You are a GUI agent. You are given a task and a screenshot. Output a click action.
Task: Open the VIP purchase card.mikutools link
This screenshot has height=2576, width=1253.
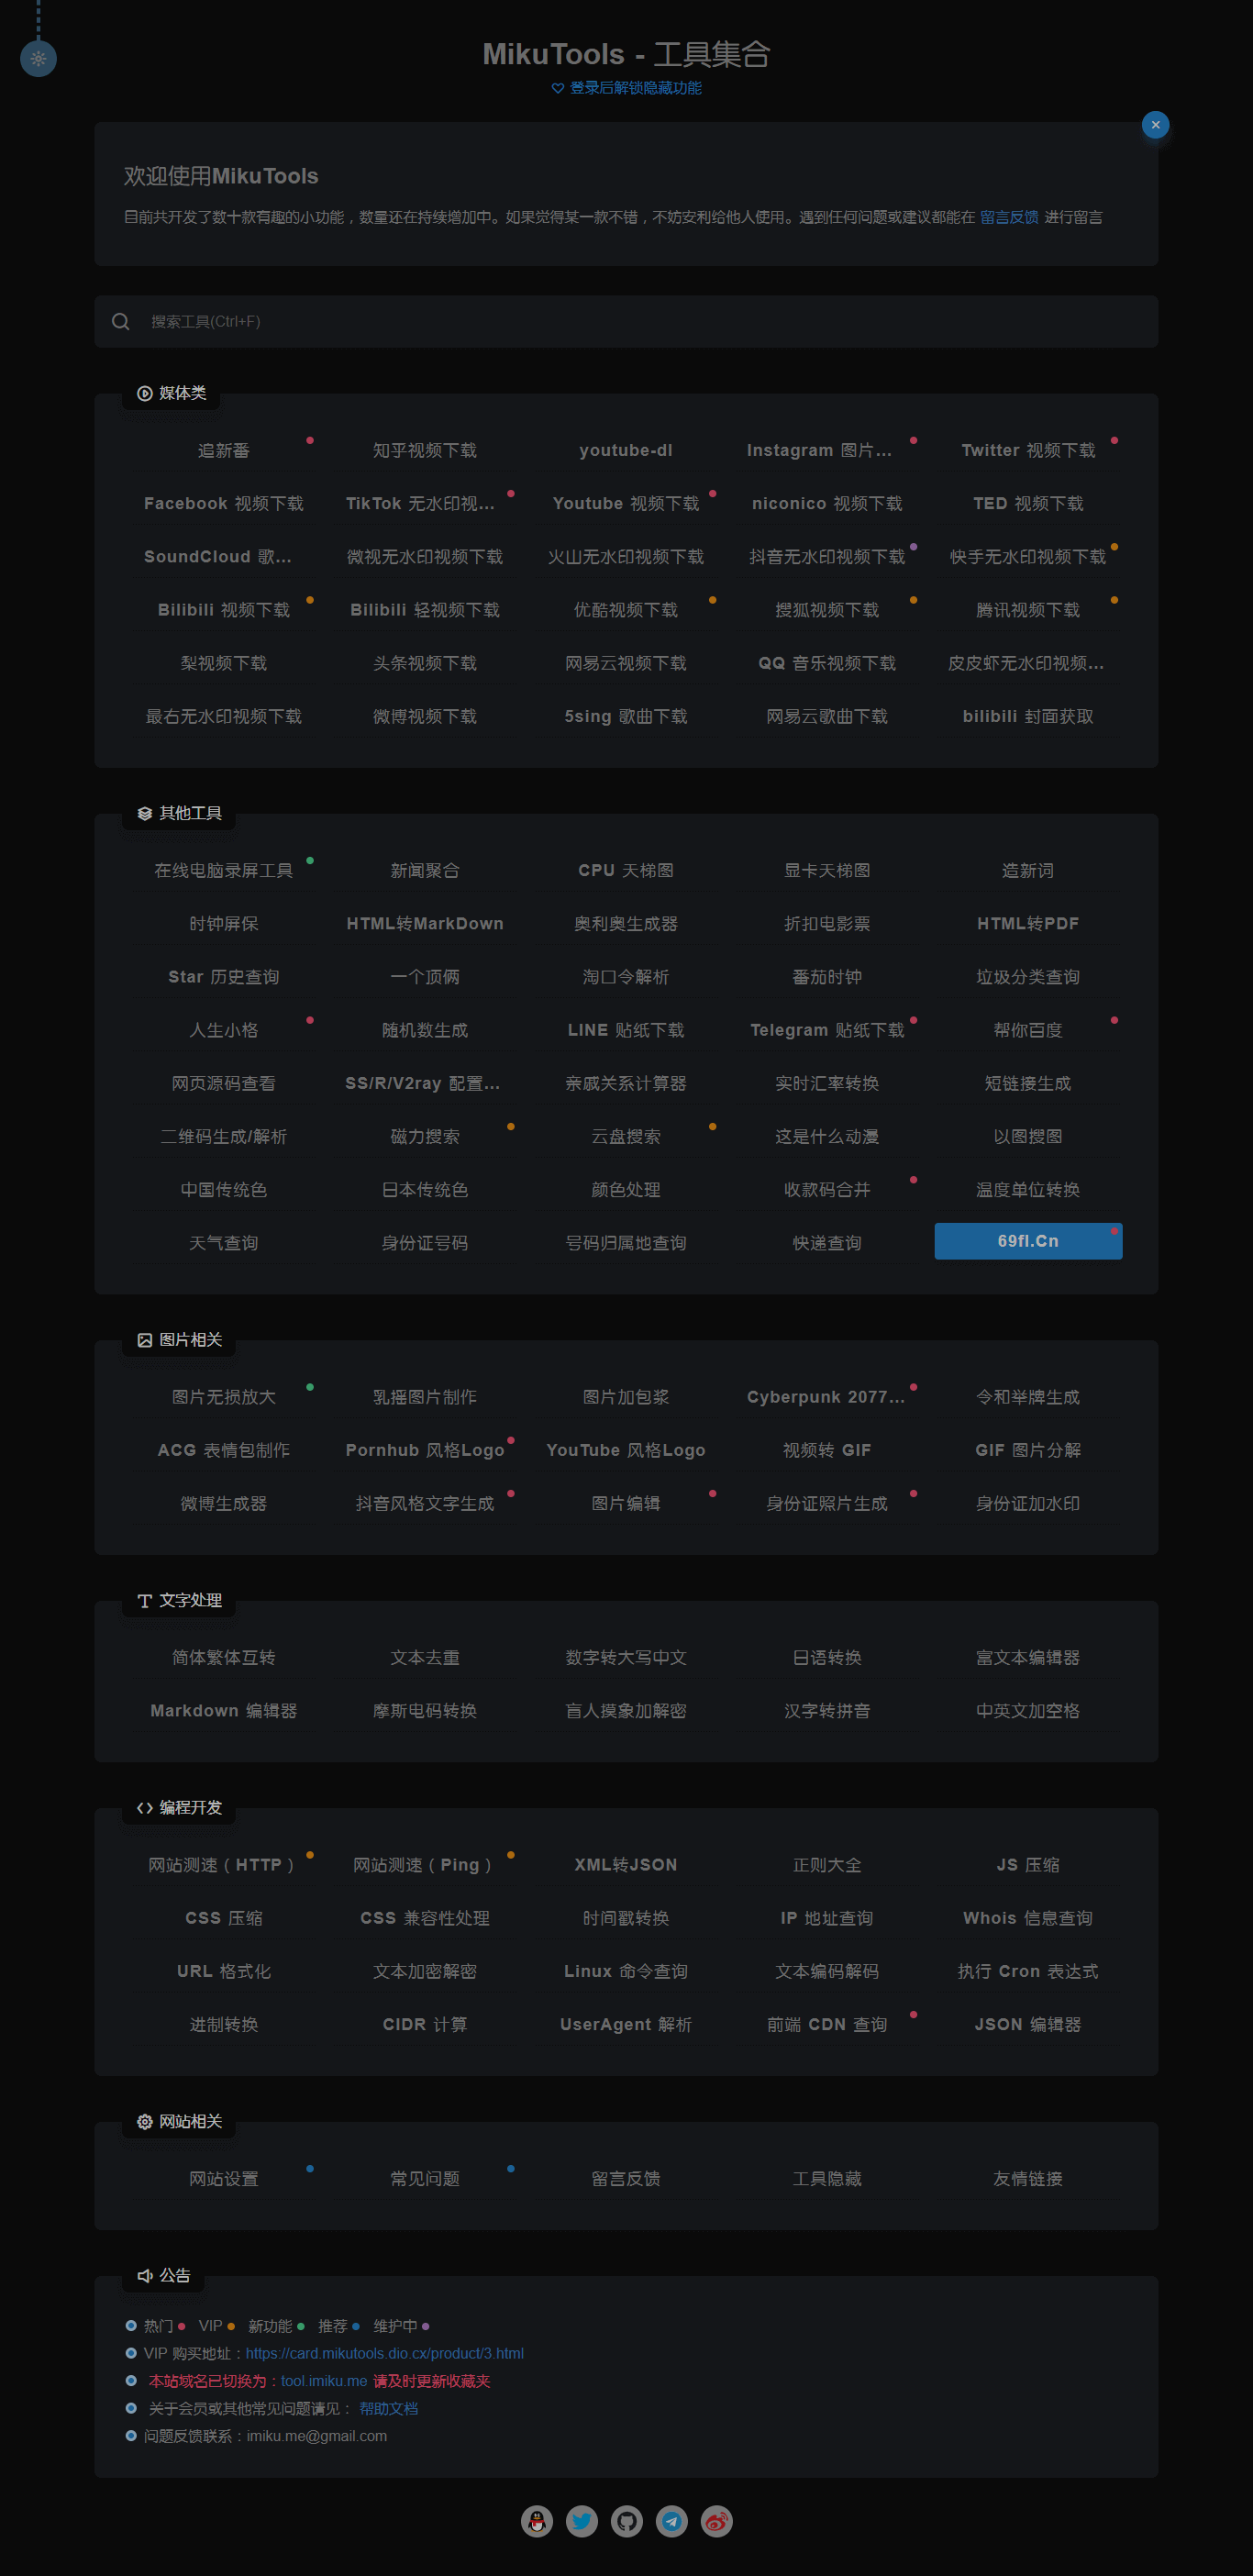(x=385, y=2353)
